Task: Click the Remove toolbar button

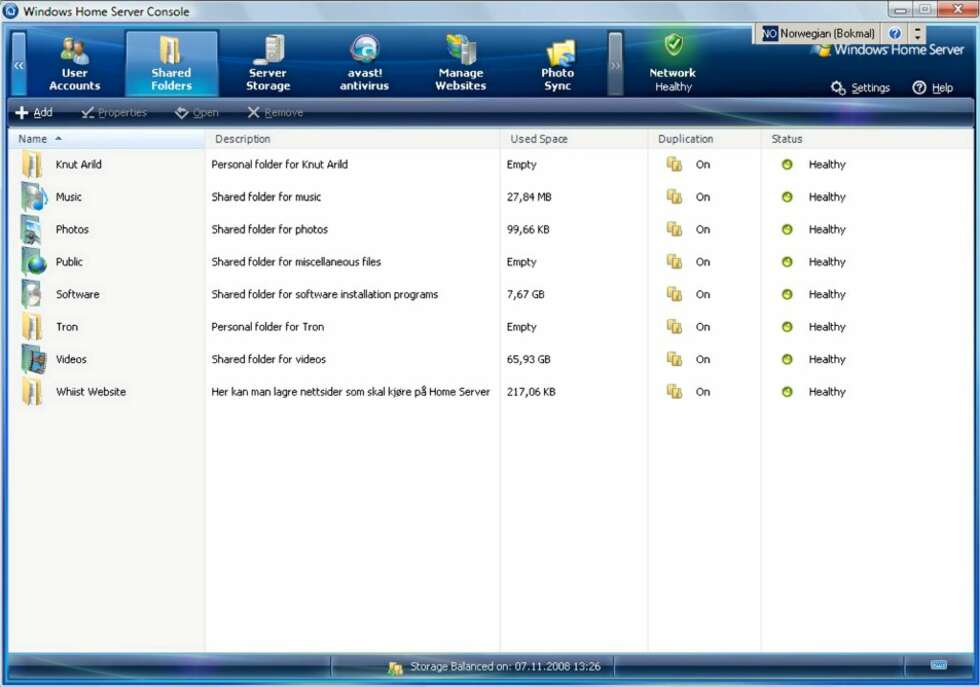Action: point(275,113)
